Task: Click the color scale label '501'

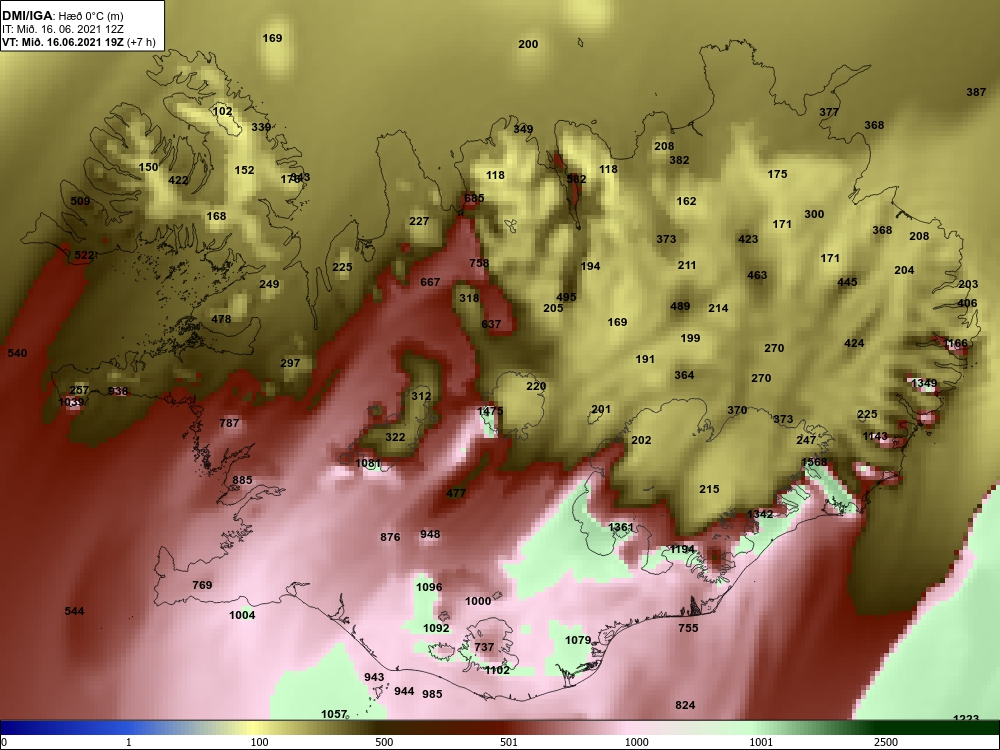Action: 509,742
